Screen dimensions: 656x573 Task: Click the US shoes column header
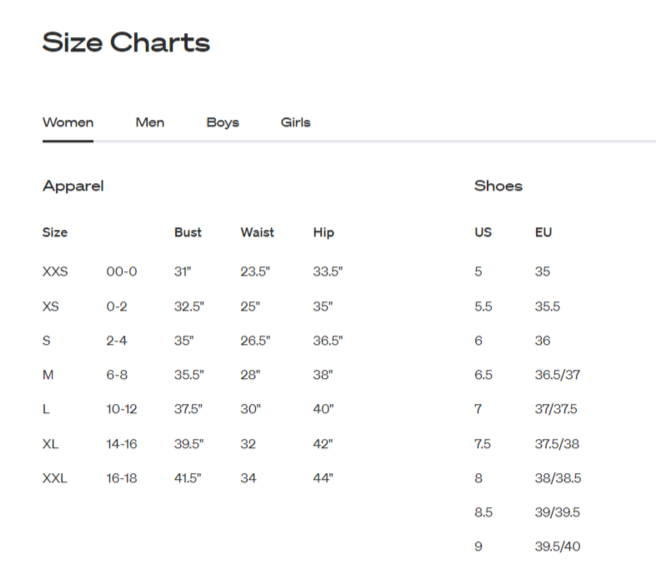[x=483, y=232]
